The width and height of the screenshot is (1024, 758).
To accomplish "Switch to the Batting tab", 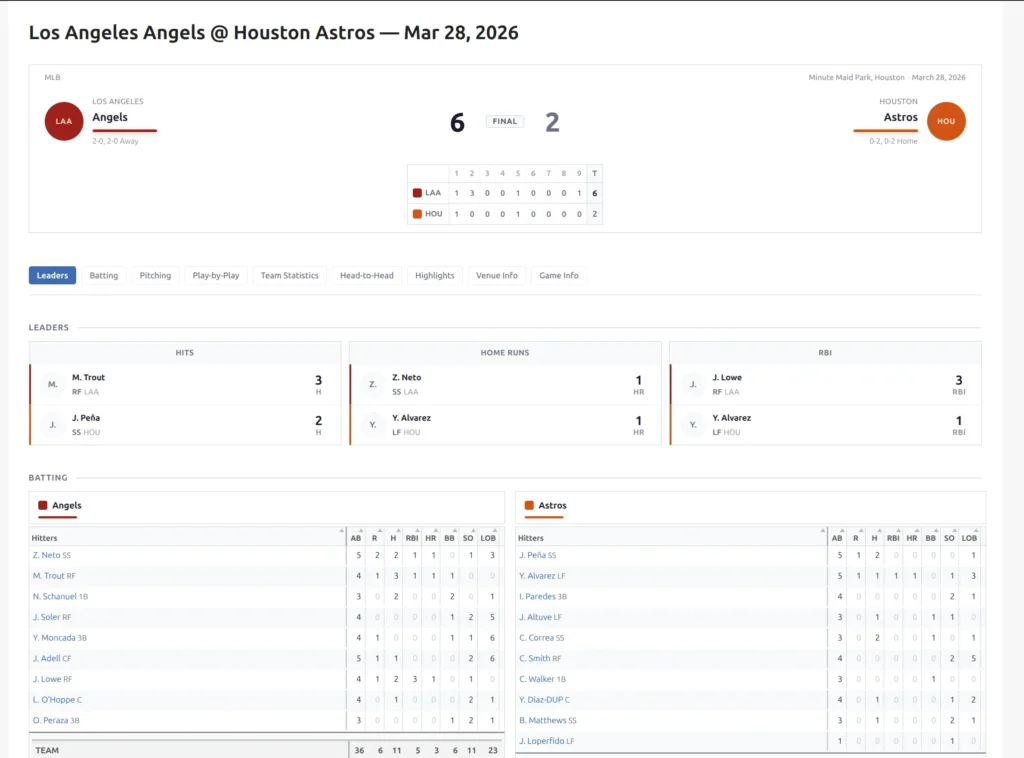I will (104, 276).
